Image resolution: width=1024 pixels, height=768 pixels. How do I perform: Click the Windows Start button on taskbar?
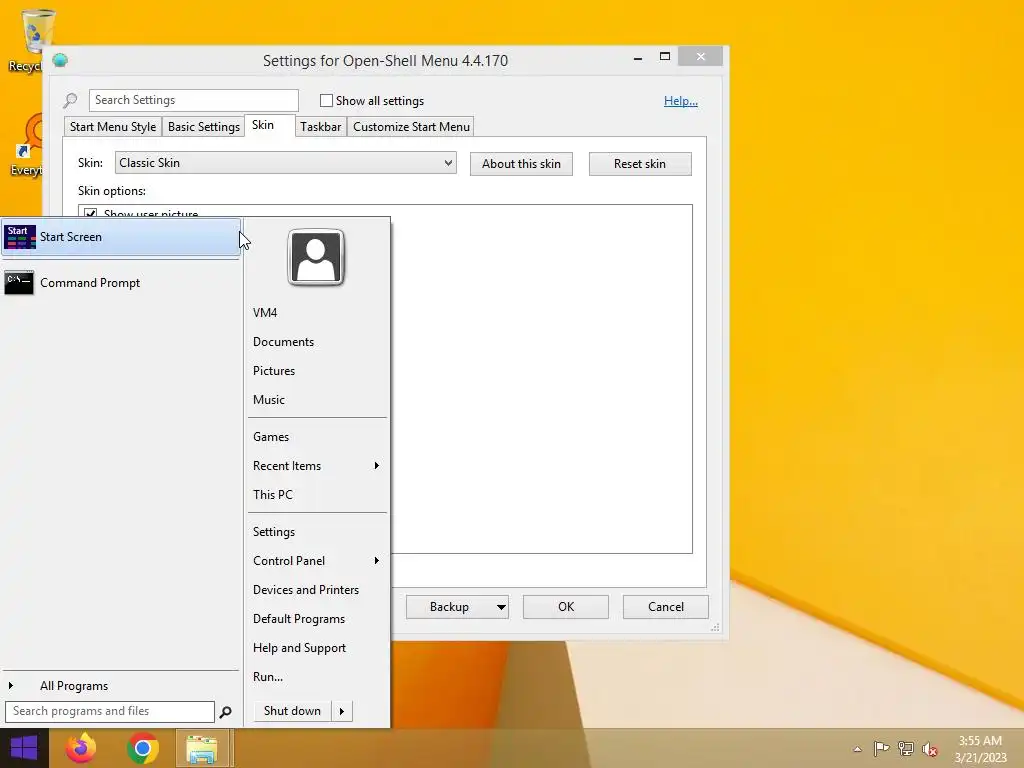(24, 748)
